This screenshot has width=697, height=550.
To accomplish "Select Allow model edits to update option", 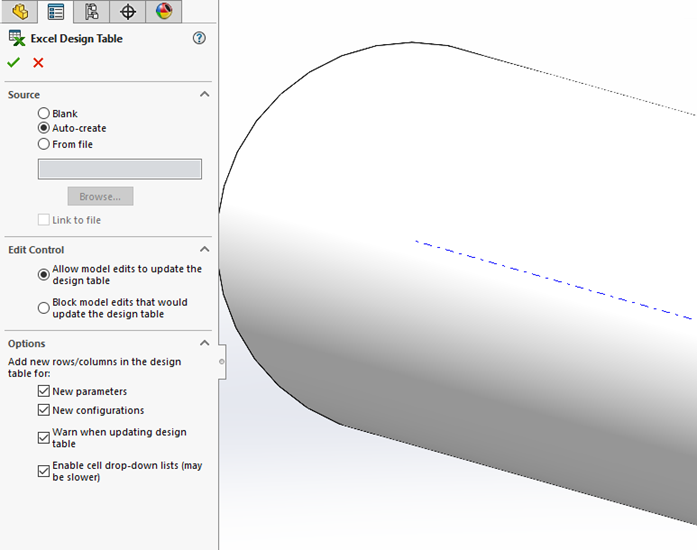I will point(44,275).
